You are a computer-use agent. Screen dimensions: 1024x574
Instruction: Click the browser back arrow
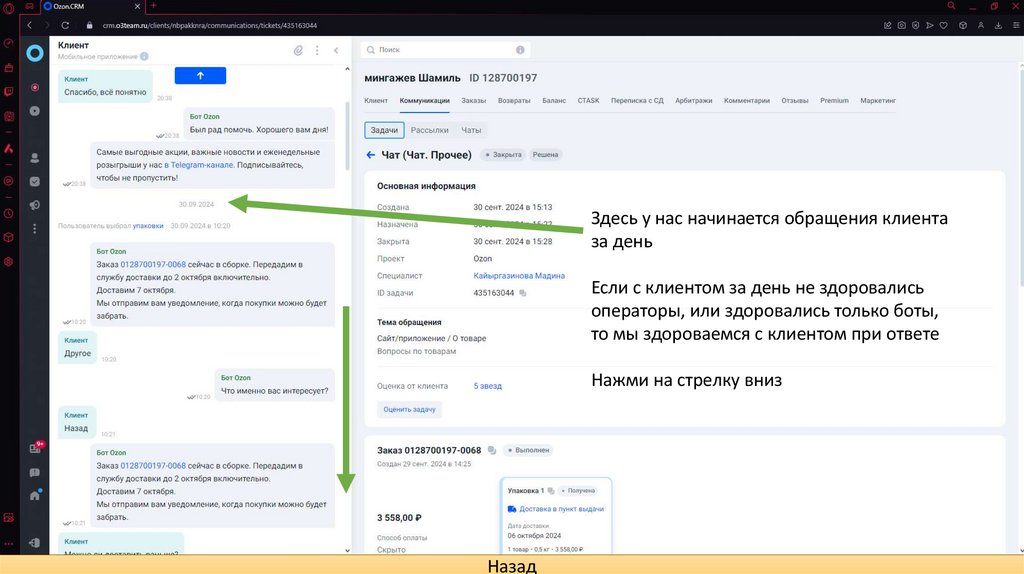(29, 25)
